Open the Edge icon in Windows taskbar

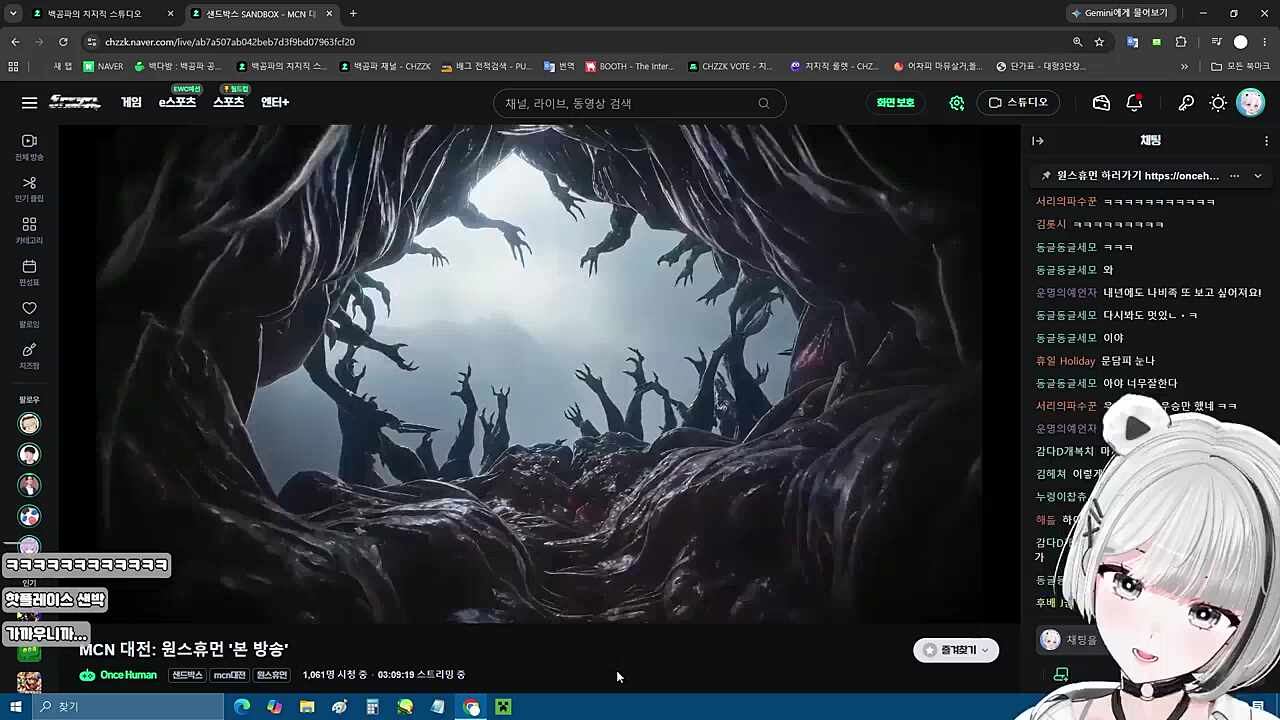coord(242,707)
